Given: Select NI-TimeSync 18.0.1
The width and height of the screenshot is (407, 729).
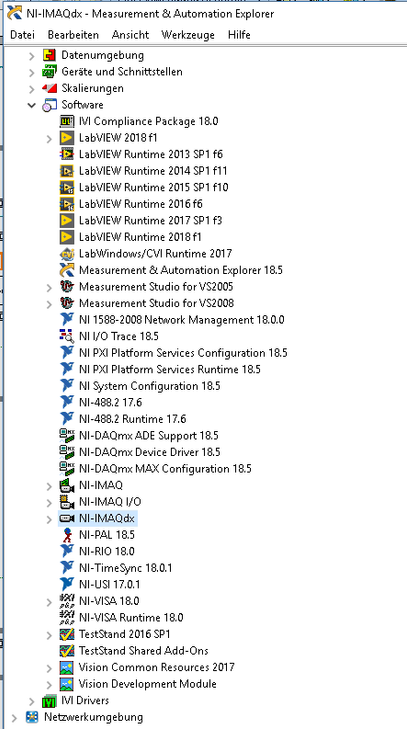Looking at the screenshot, I should point(126,568).
